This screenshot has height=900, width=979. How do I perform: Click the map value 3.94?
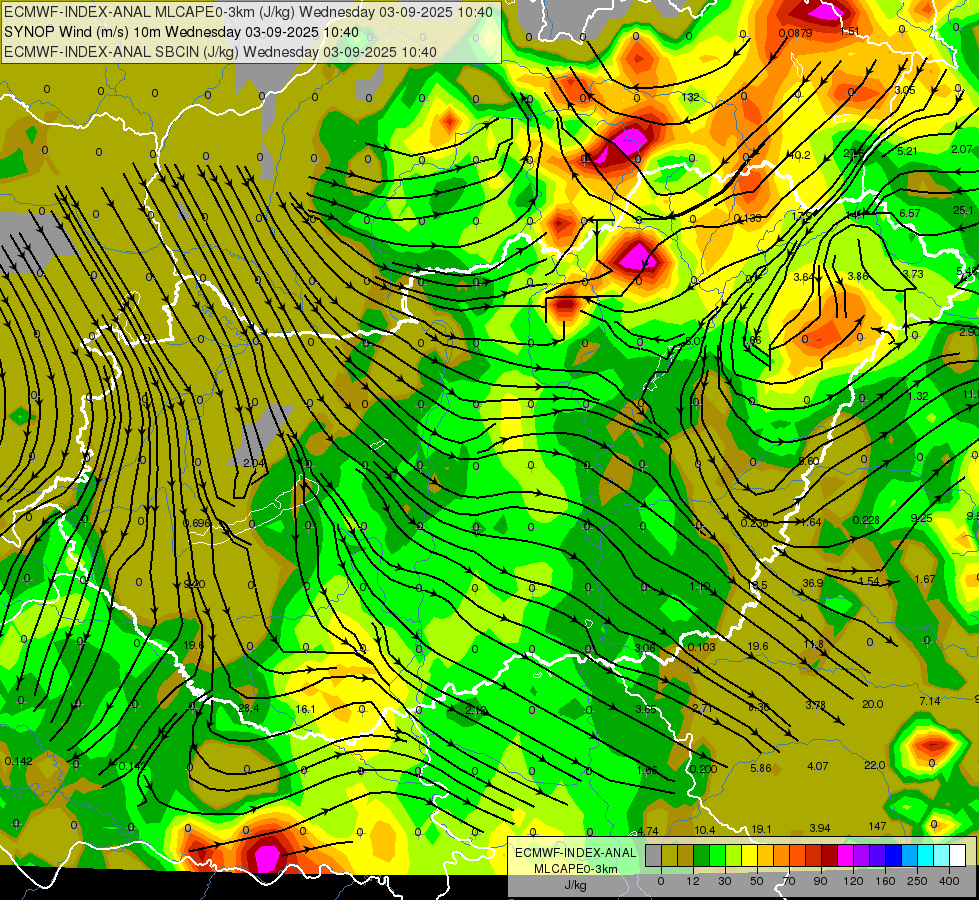(820, 828)
